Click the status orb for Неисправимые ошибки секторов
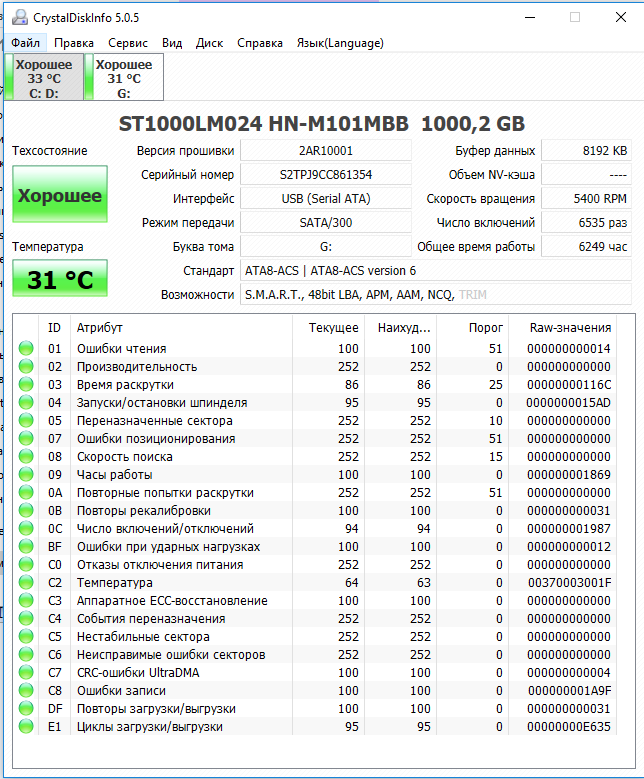Screen dimensions: 644x779 point(26,654)
